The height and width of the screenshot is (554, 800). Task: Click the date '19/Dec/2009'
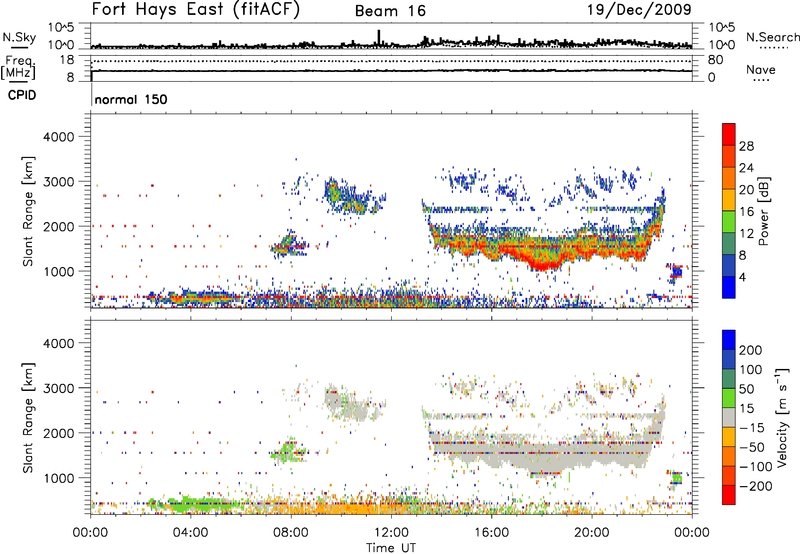[x=639, y=9]
